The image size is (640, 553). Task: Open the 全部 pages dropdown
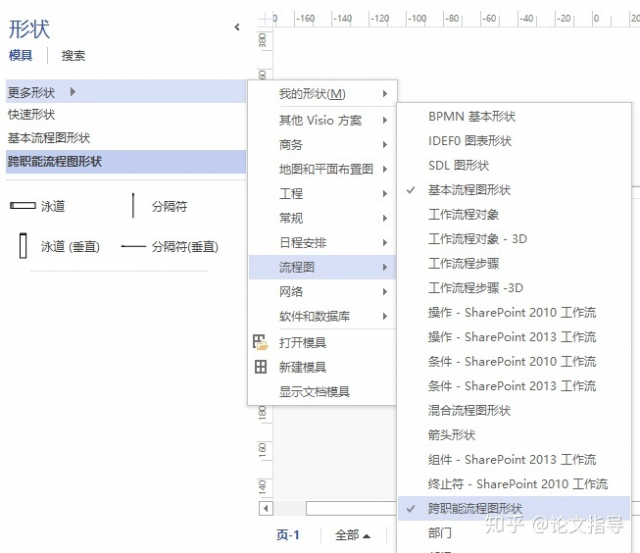coord(353,535)
